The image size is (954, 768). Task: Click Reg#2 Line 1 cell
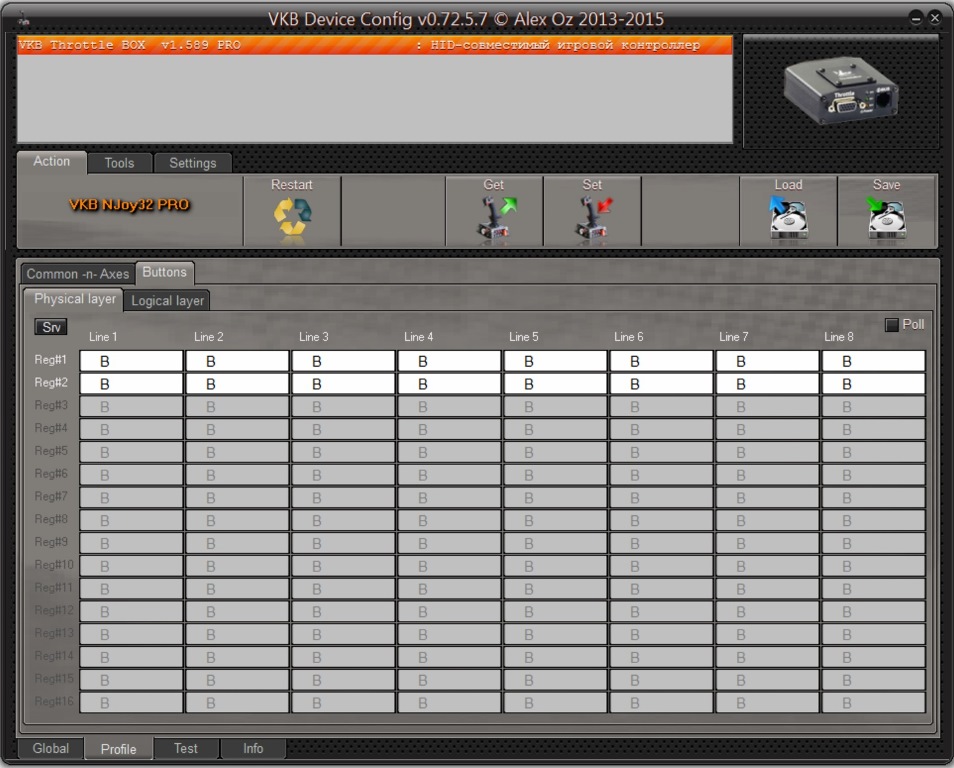pos(131,384)
